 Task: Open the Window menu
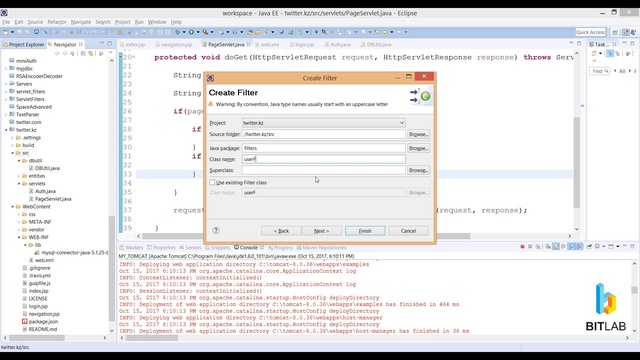[157, 22]
